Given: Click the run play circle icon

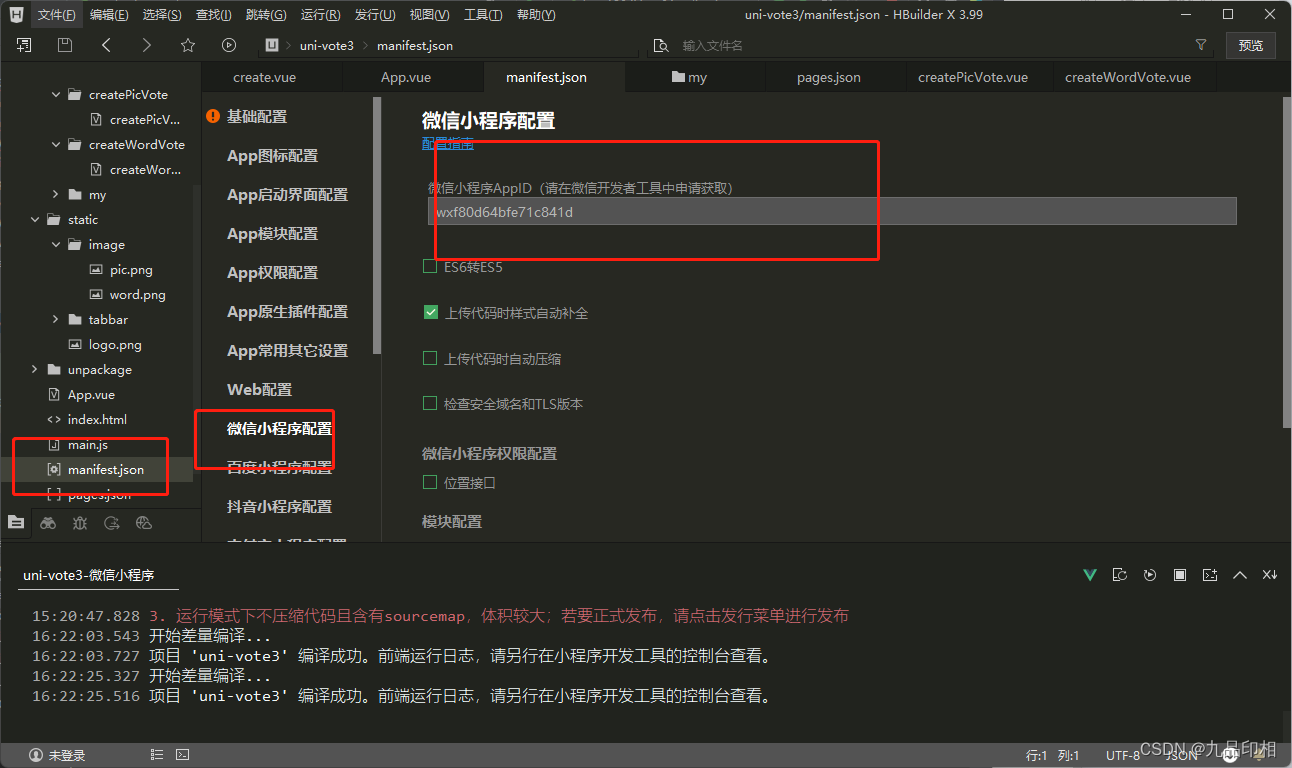Looking at the screenshot, I should tap(229, 45).
